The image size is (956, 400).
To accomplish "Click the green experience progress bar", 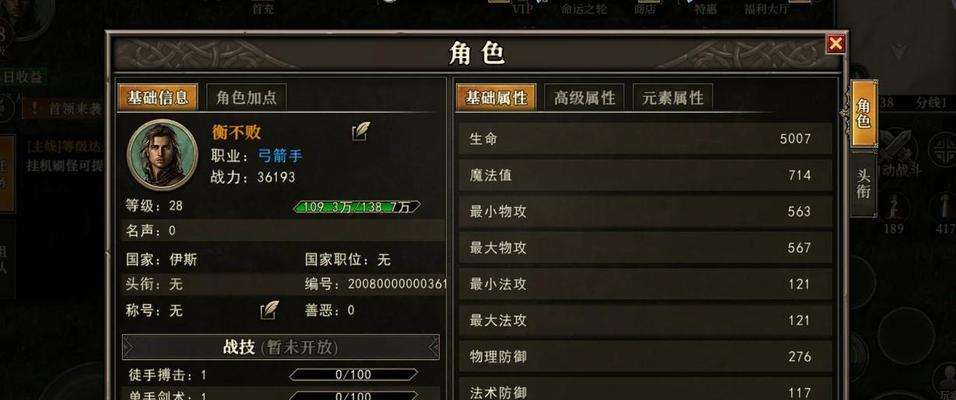I will [x=357, y=207].
